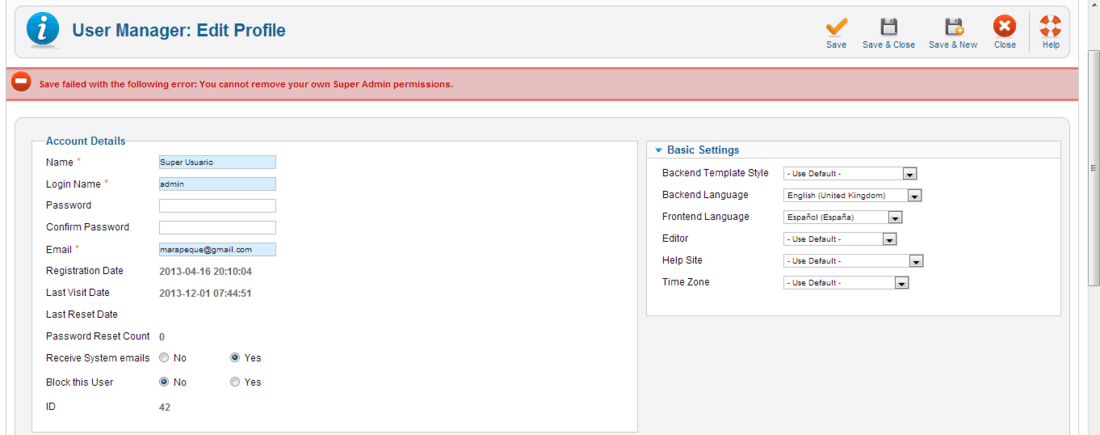
Task: Click the Name input field
Action: [x=217, y=162]
